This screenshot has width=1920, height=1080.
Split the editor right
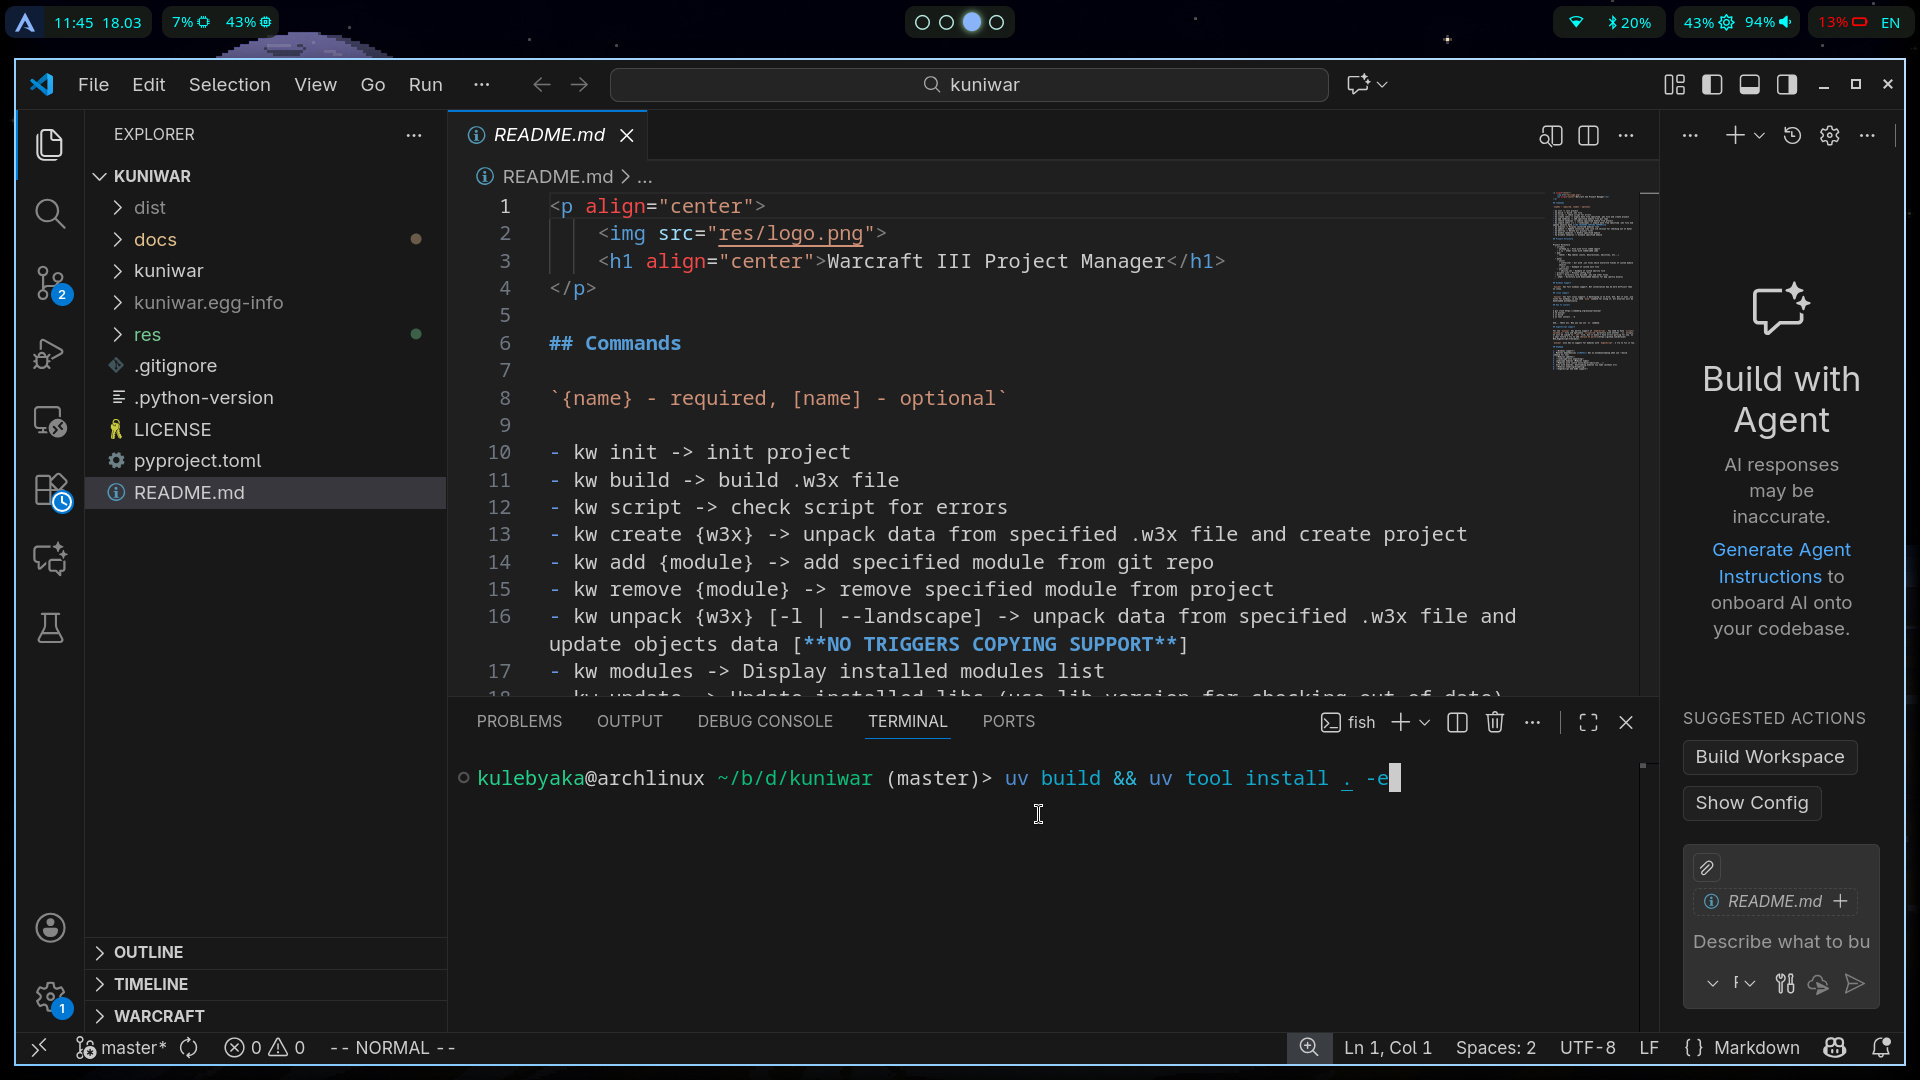[1588, 135]
